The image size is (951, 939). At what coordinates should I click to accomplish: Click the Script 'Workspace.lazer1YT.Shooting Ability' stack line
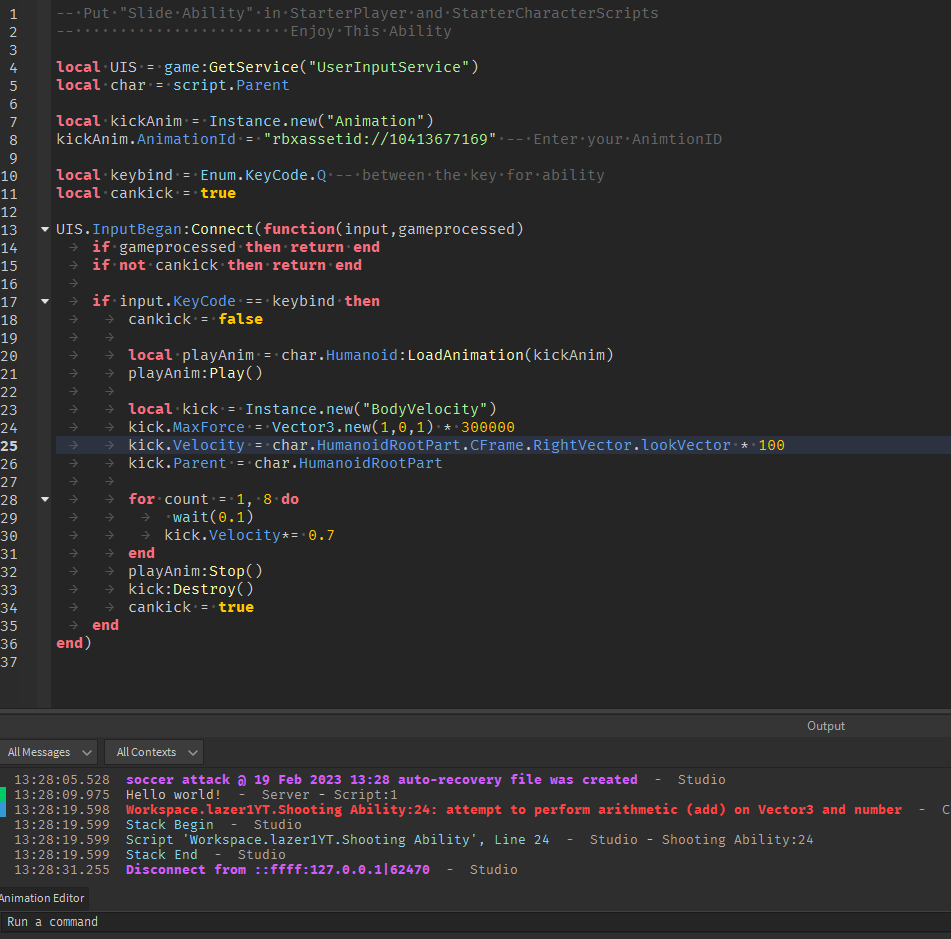[337, 840]
